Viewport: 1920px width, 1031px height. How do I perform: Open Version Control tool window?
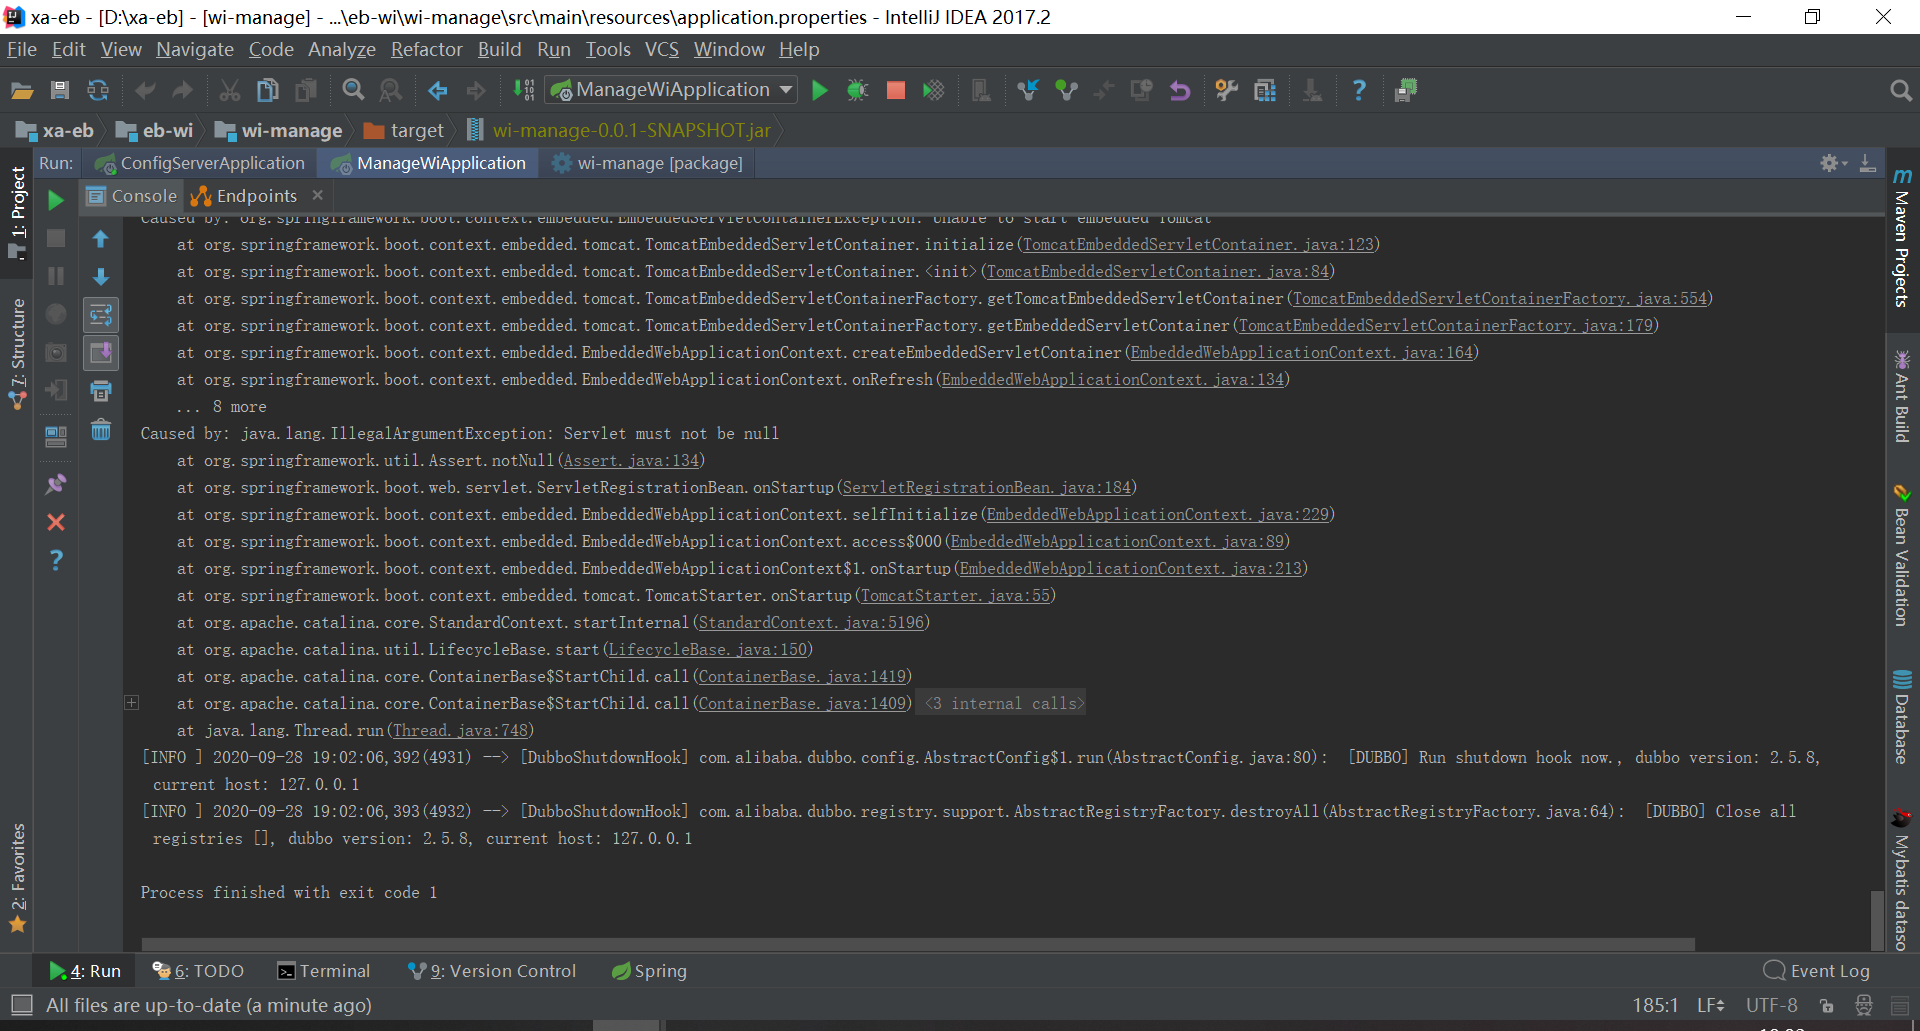(491, 971)
